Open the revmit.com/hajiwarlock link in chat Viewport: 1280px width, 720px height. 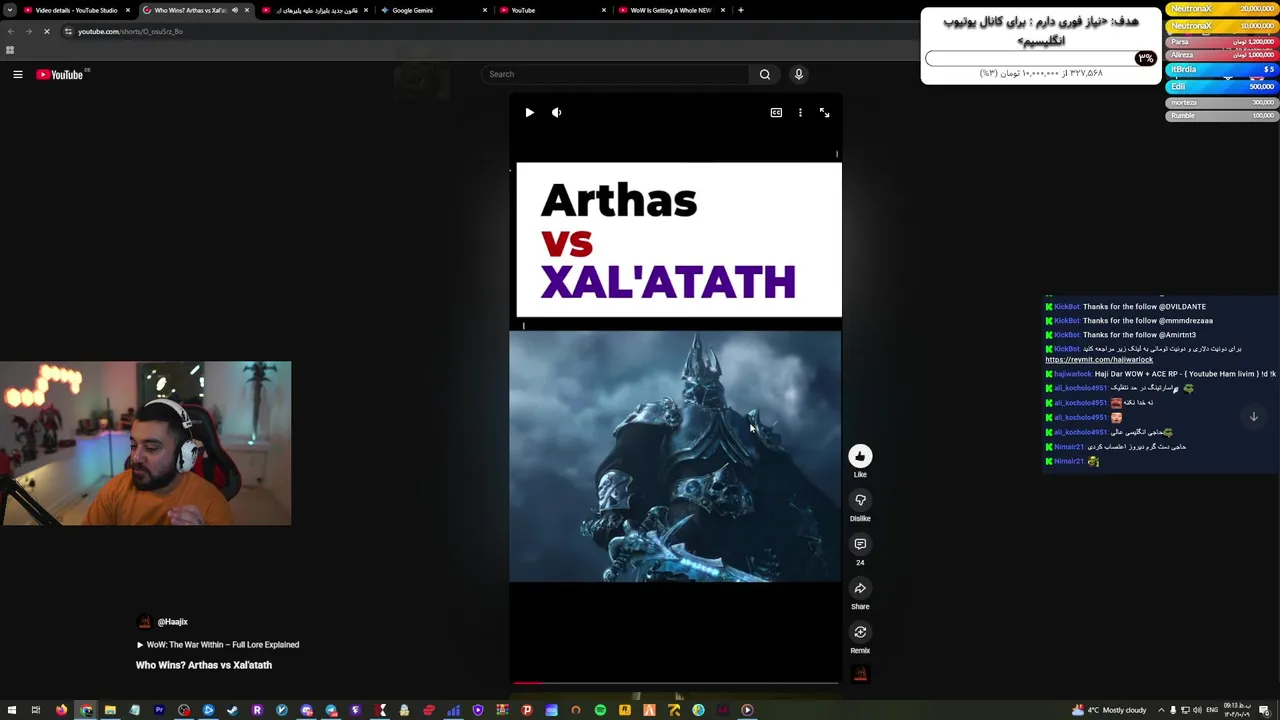pyautogui.click(x=1099, y=360)
